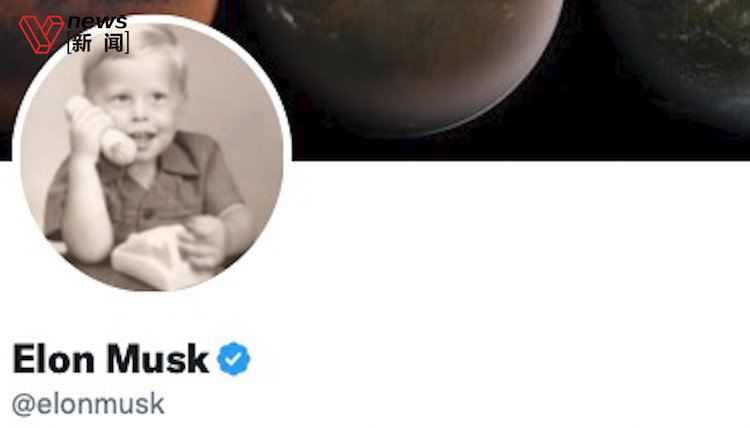Click the toy telephone in the profile photo
This screenshot has height=428, width=750.
100,130
